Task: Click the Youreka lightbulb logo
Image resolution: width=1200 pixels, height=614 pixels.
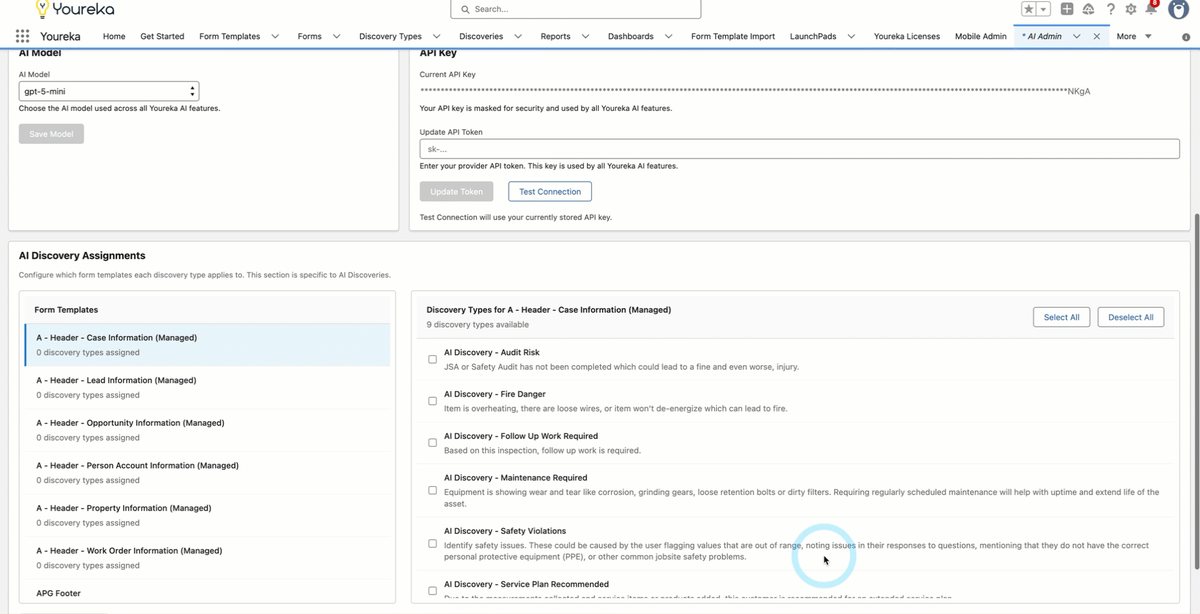Action: point(42,9)
